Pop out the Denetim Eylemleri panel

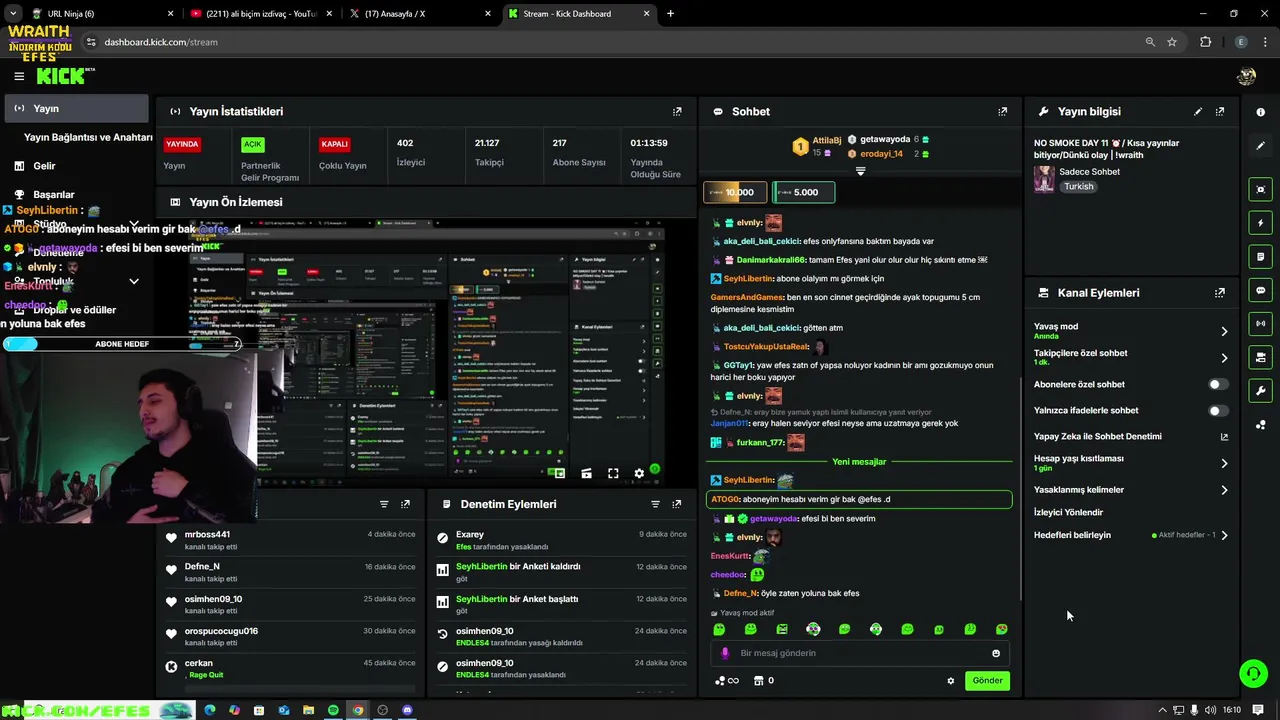click(677, 504)
